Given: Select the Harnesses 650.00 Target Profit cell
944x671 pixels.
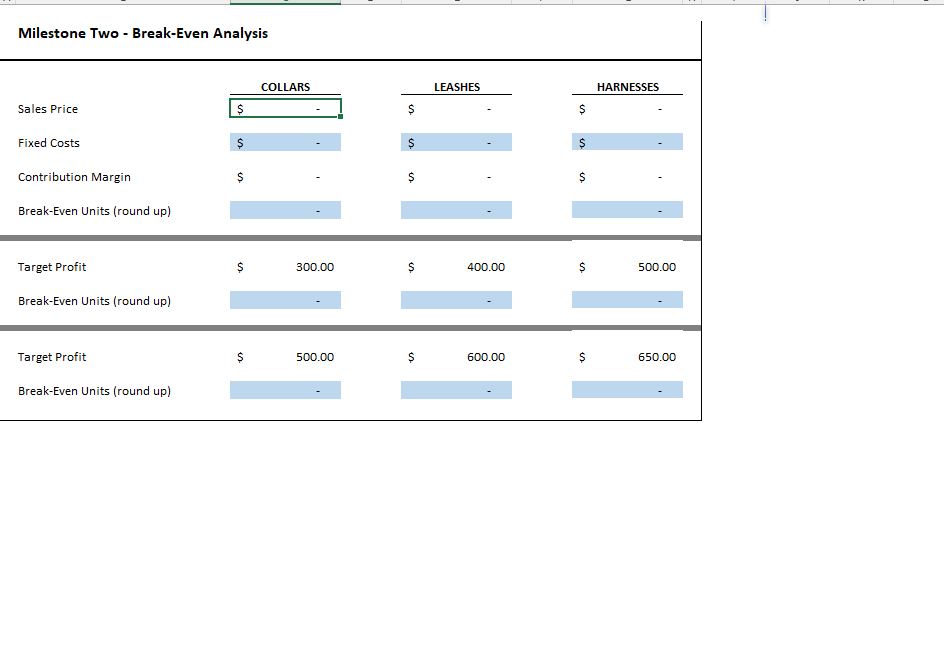Looking at the screenshot, I should 627,357.
